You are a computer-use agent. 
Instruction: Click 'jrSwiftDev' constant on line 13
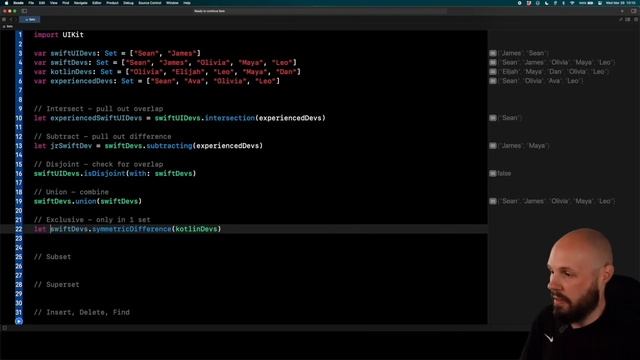(x=71, y=146)
